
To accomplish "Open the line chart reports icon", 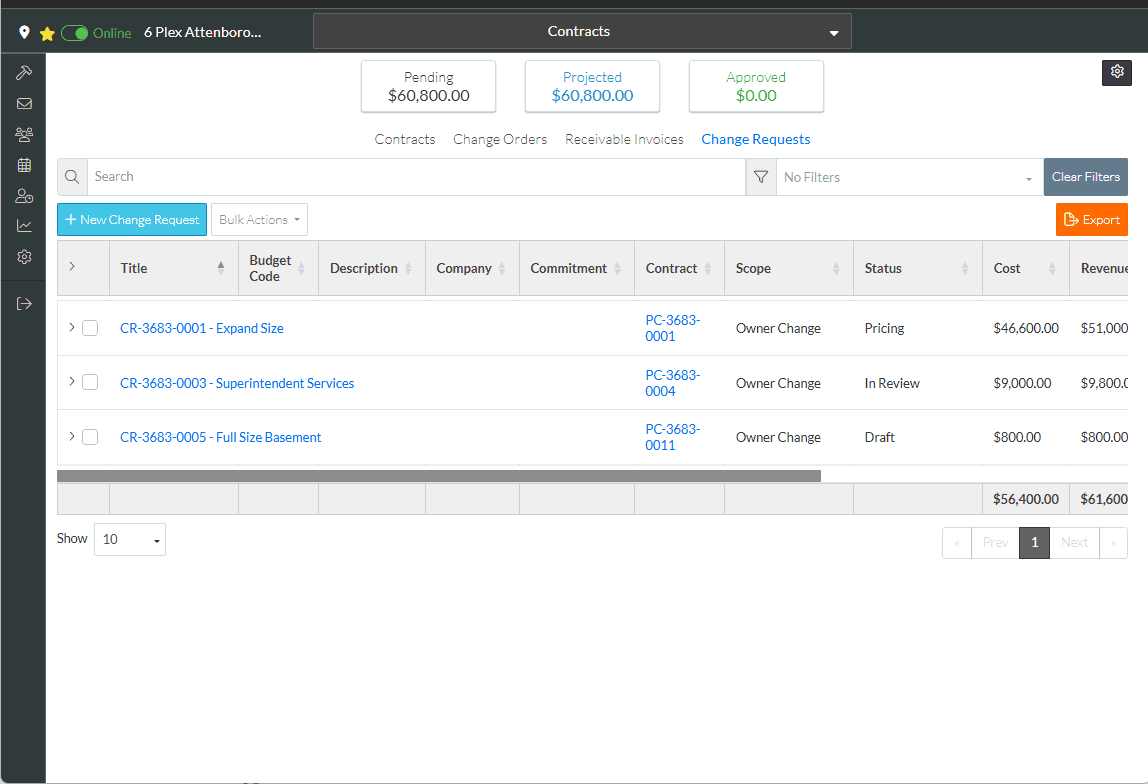I will click(24, 226).
